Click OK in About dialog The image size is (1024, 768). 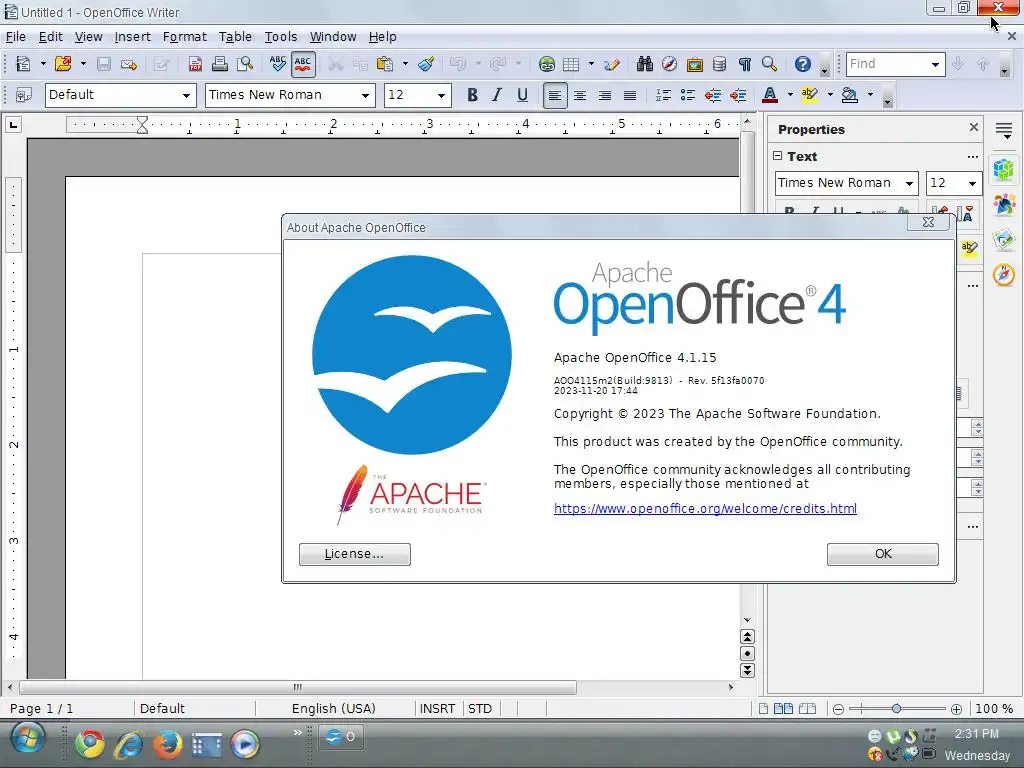tap(882, 554)
